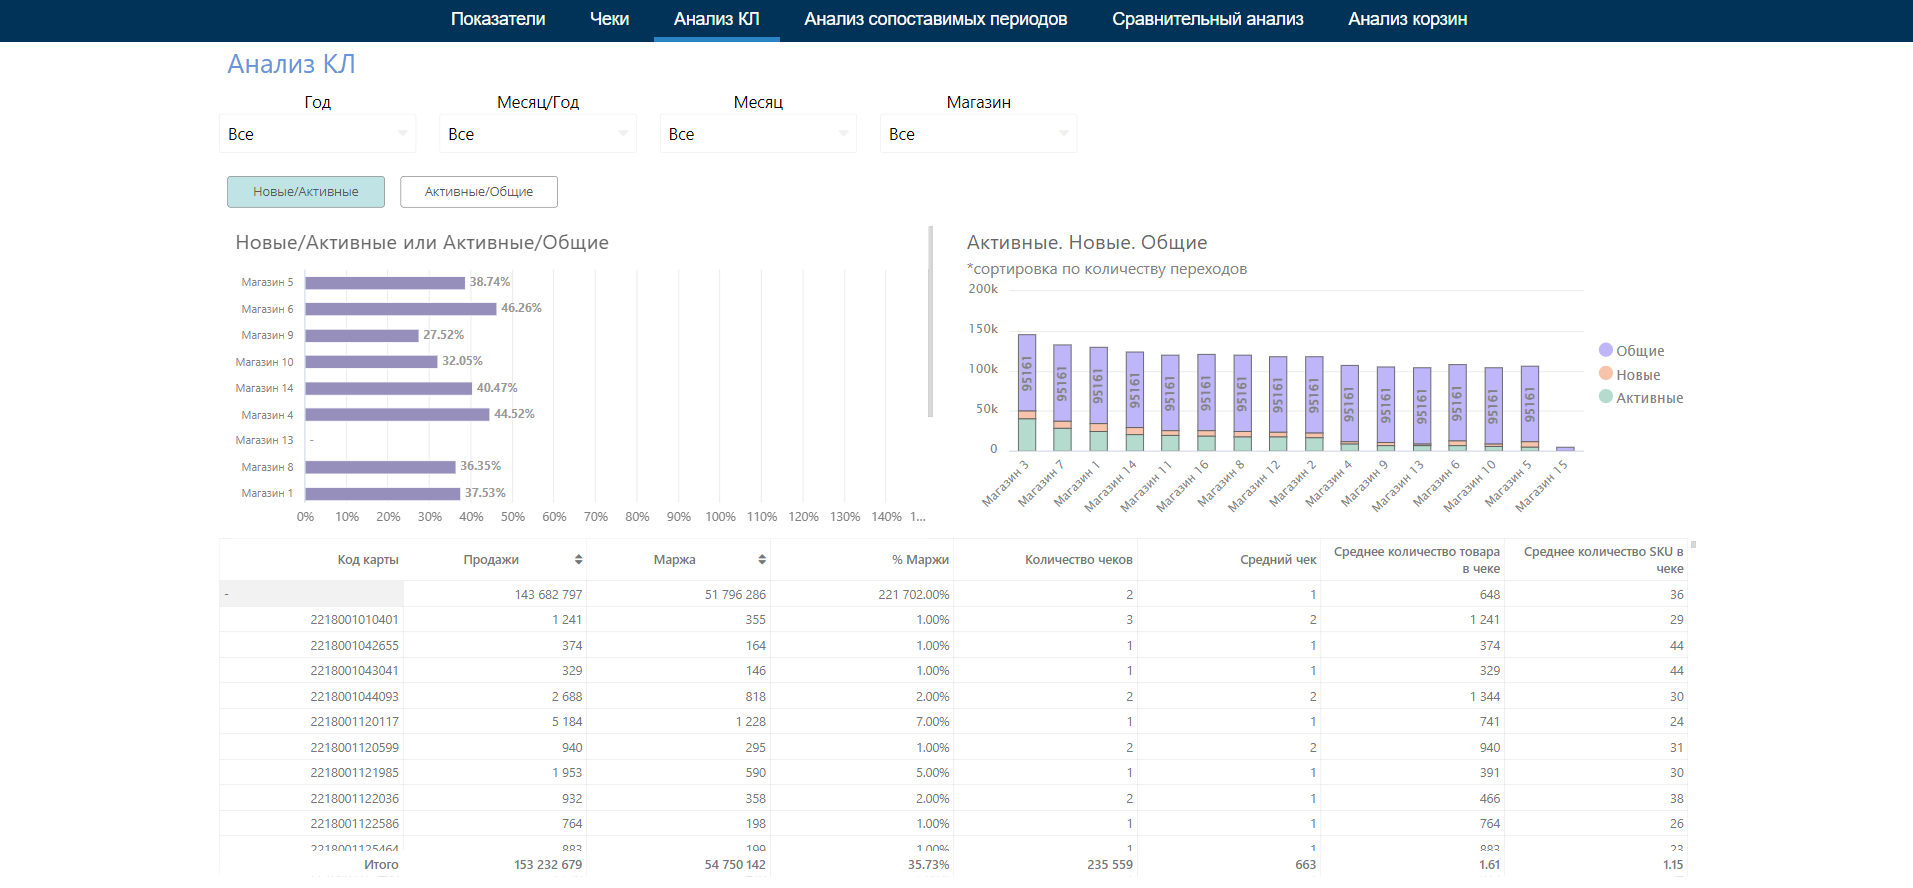1913x888 pixels.
Task: Select the Магазин 6 bar at 46.26%
Action: [401, 309]
